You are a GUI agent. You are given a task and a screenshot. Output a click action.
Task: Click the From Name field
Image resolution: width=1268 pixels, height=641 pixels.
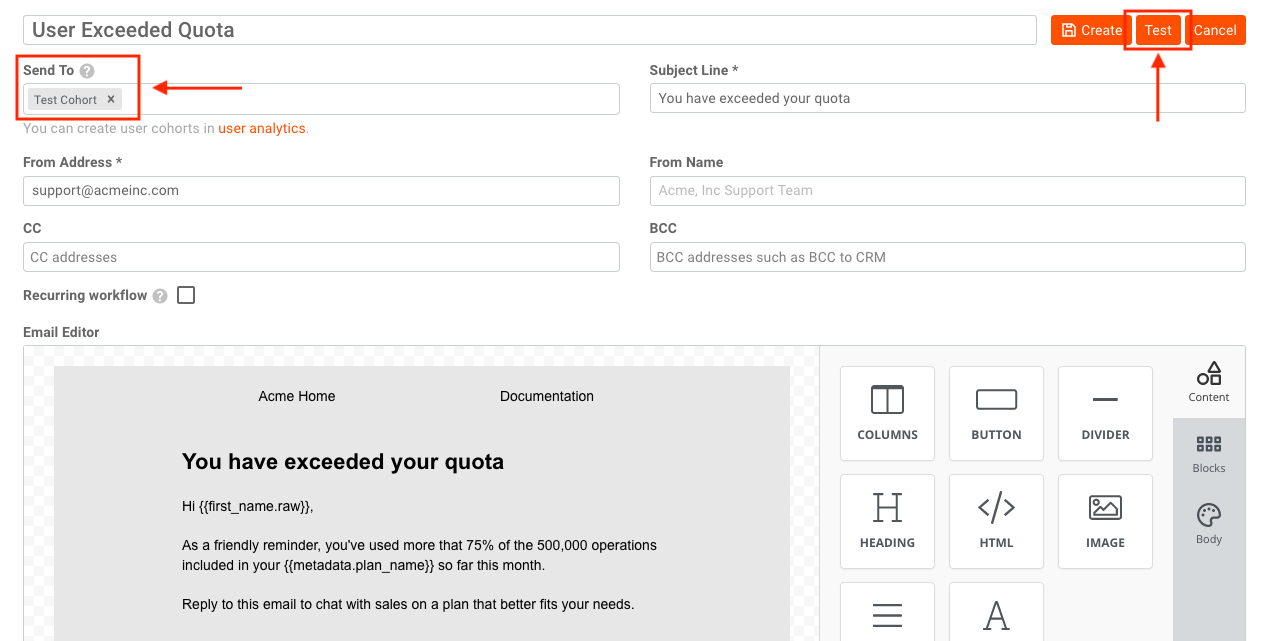[947, 190]
